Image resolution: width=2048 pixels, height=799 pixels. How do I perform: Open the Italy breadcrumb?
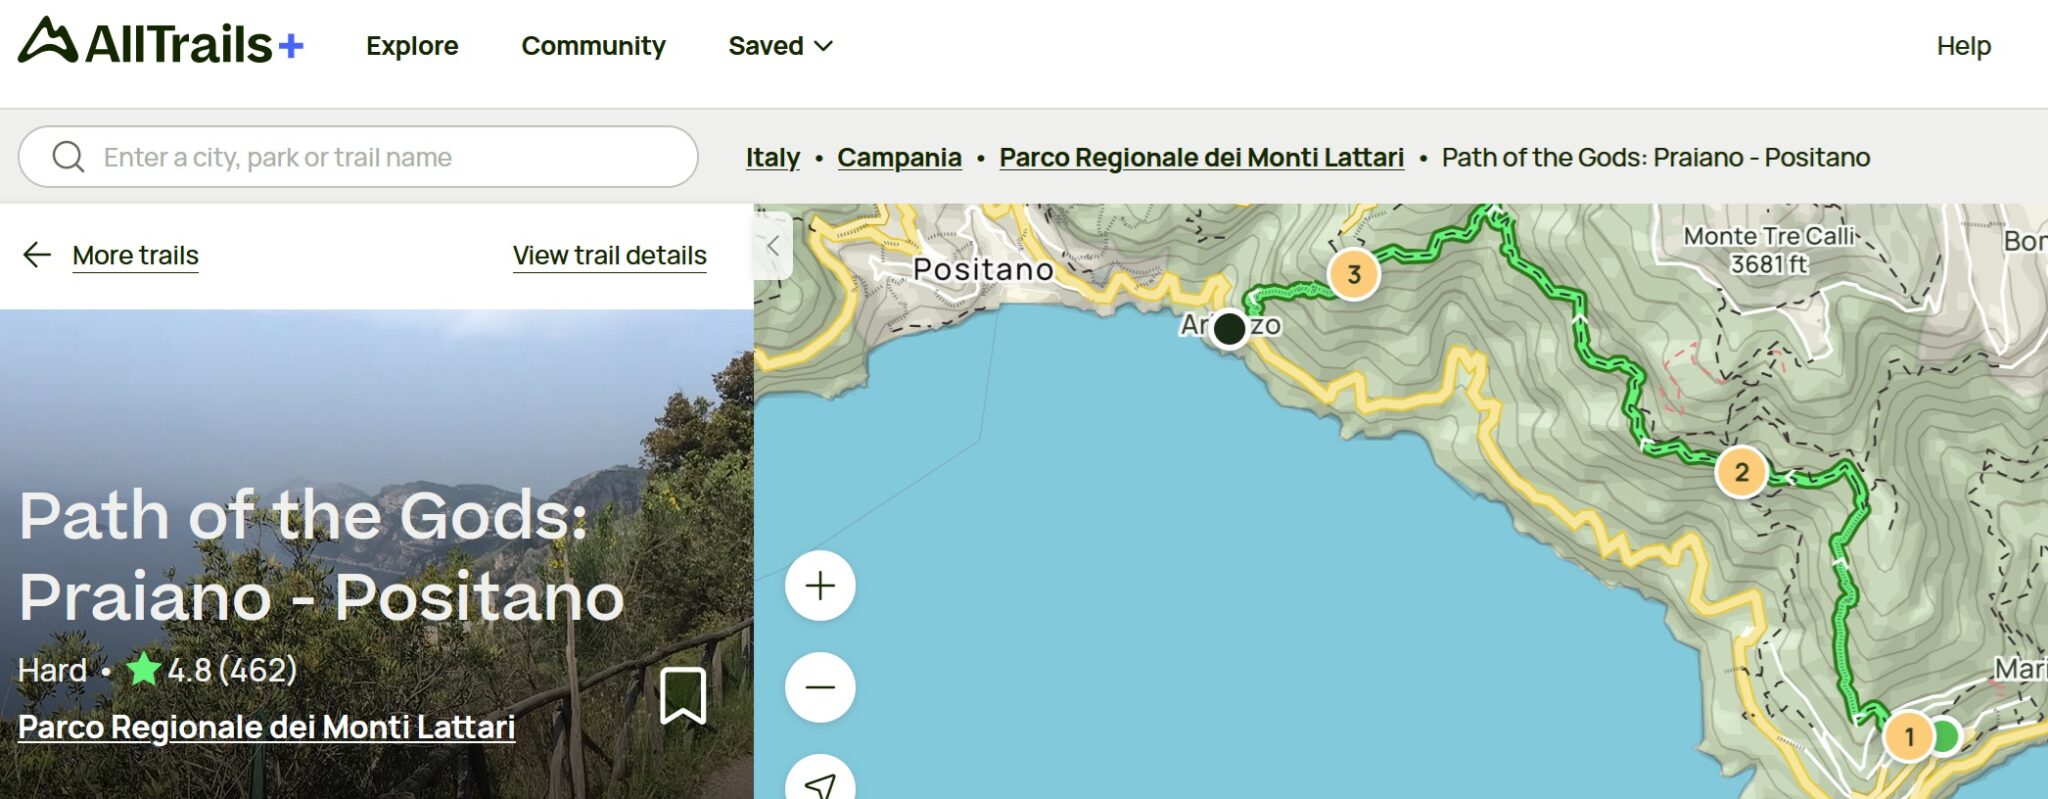[x=771, y=157]
